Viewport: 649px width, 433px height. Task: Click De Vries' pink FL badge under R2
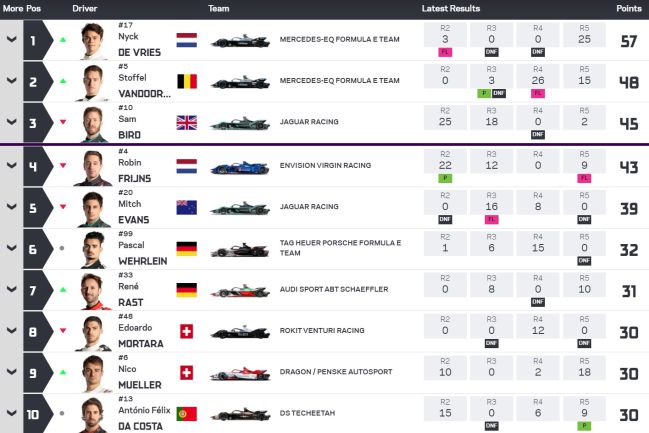[x=445, y=50]
